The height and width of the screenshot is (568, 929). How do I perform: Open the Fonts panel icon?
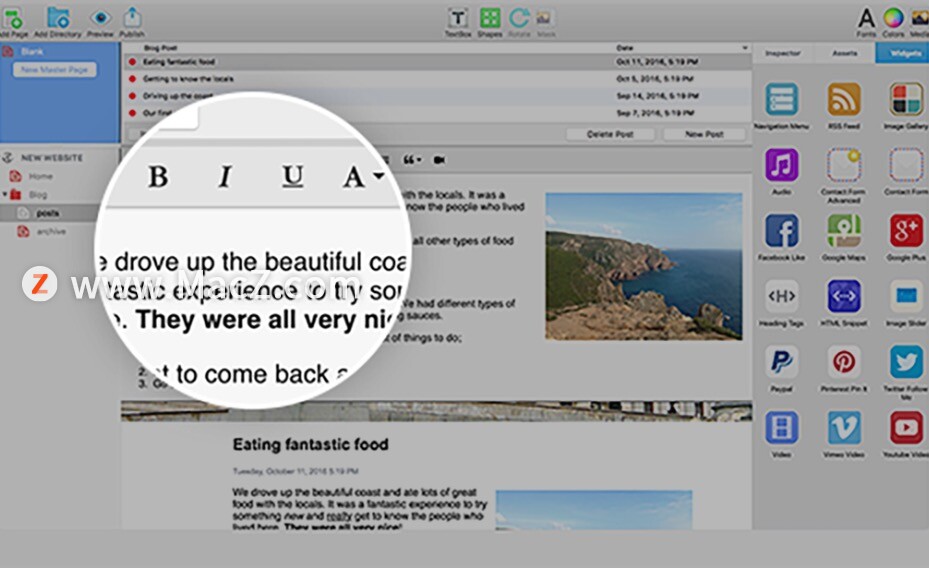click(866, 18)
